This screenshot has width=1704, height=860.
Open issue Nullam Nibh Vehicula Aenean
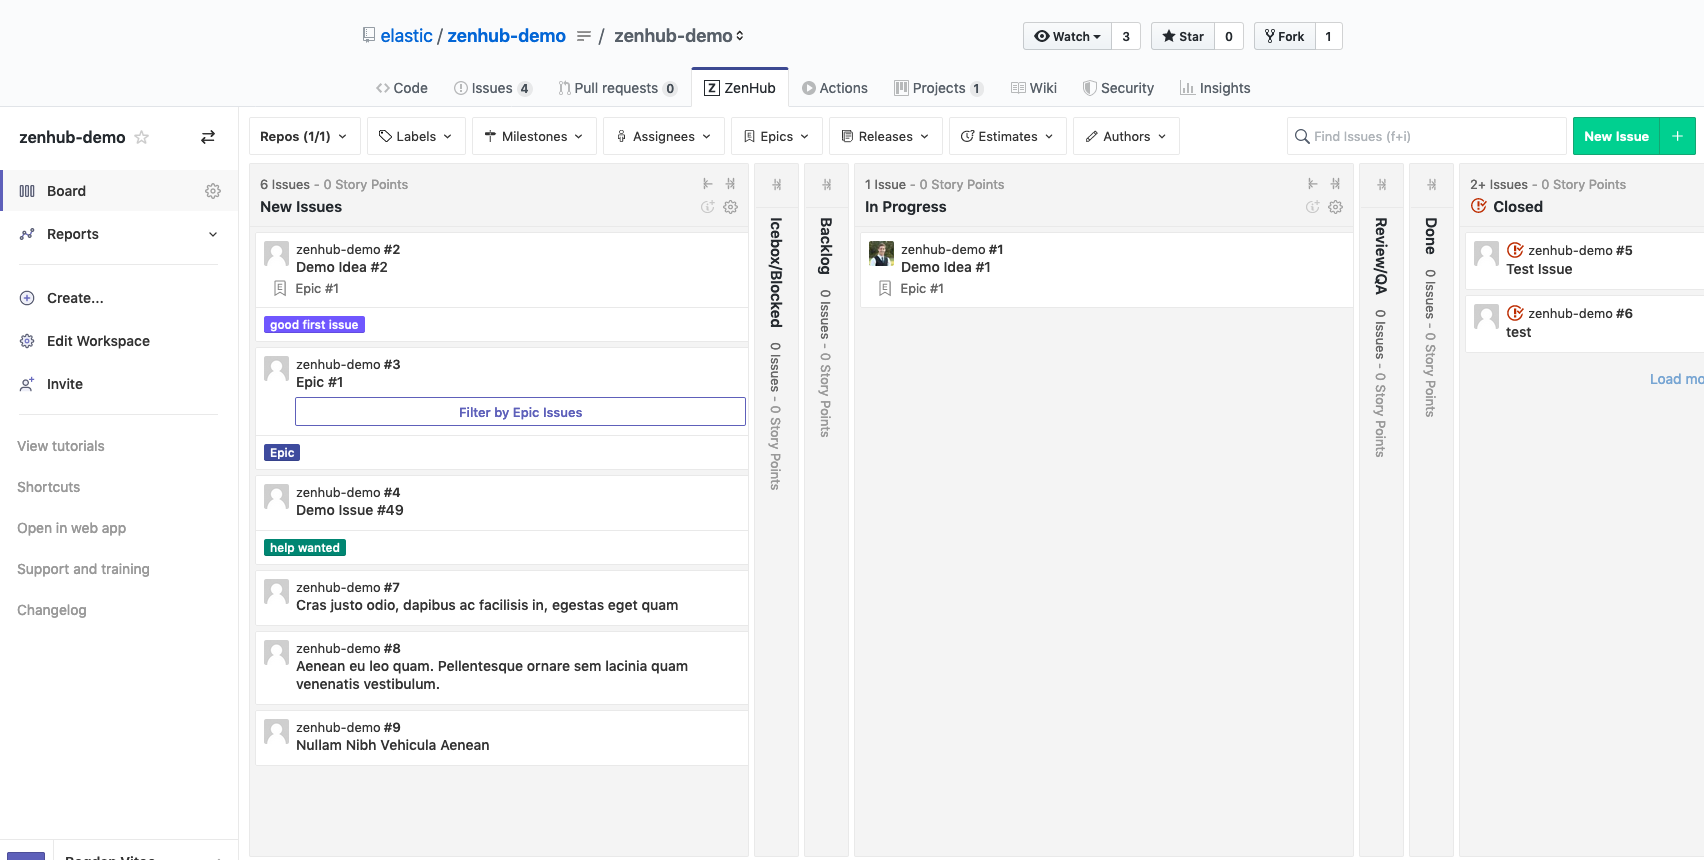[502, 737]
